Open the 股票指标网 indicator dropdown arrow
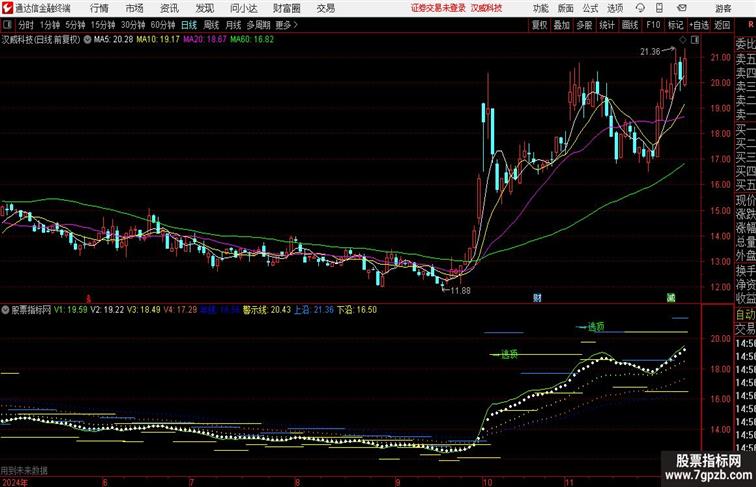The image size is (756, 487). click(x=5, y=310)
